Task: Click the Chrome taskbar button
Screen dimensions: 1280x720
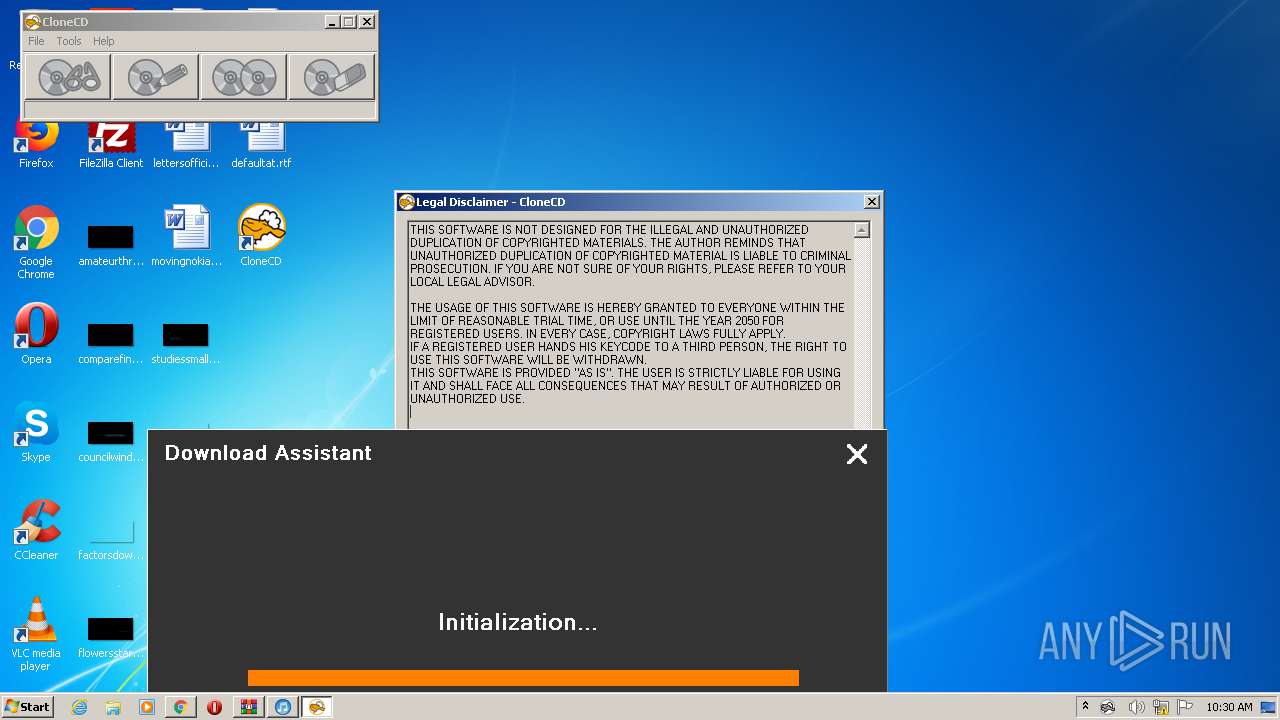Action: (x=181, y=707)
